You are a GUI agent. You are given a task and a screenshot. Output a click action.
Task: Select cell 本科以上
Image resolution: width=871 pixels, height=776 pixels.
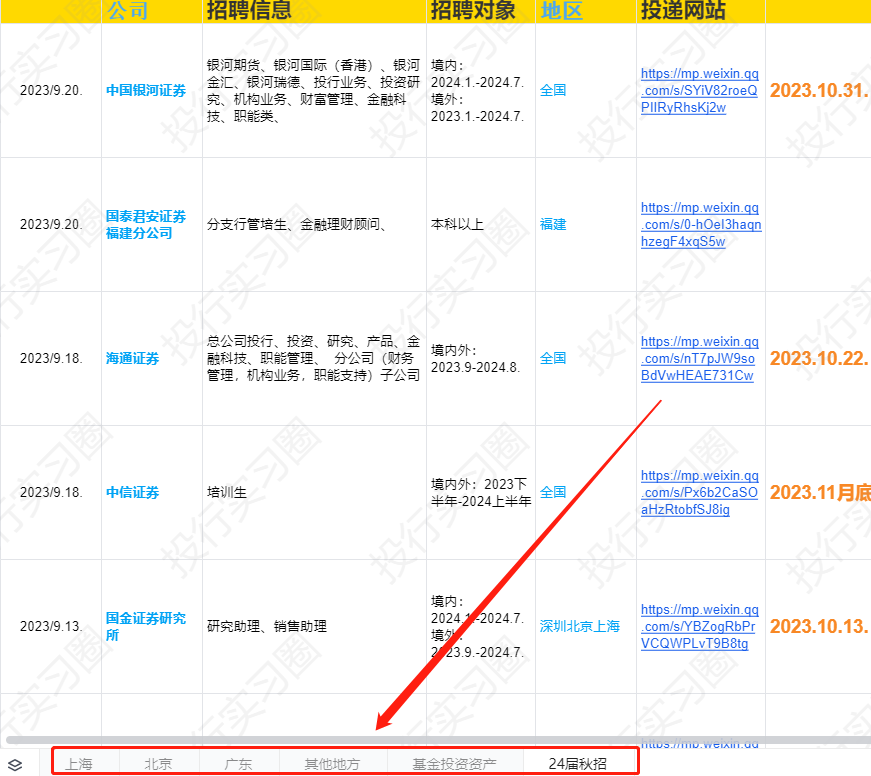(x=481, y=224)
